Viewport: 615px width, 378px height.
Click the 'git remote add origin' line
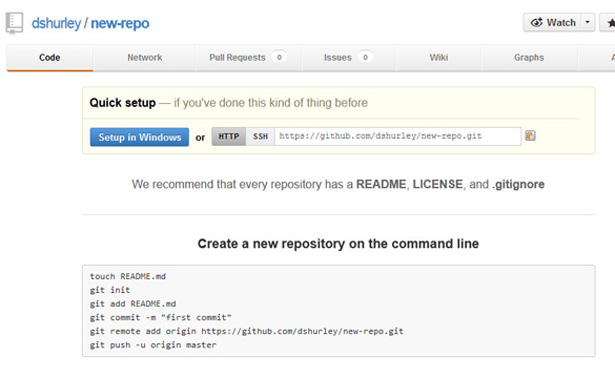[x=247, y=331]
